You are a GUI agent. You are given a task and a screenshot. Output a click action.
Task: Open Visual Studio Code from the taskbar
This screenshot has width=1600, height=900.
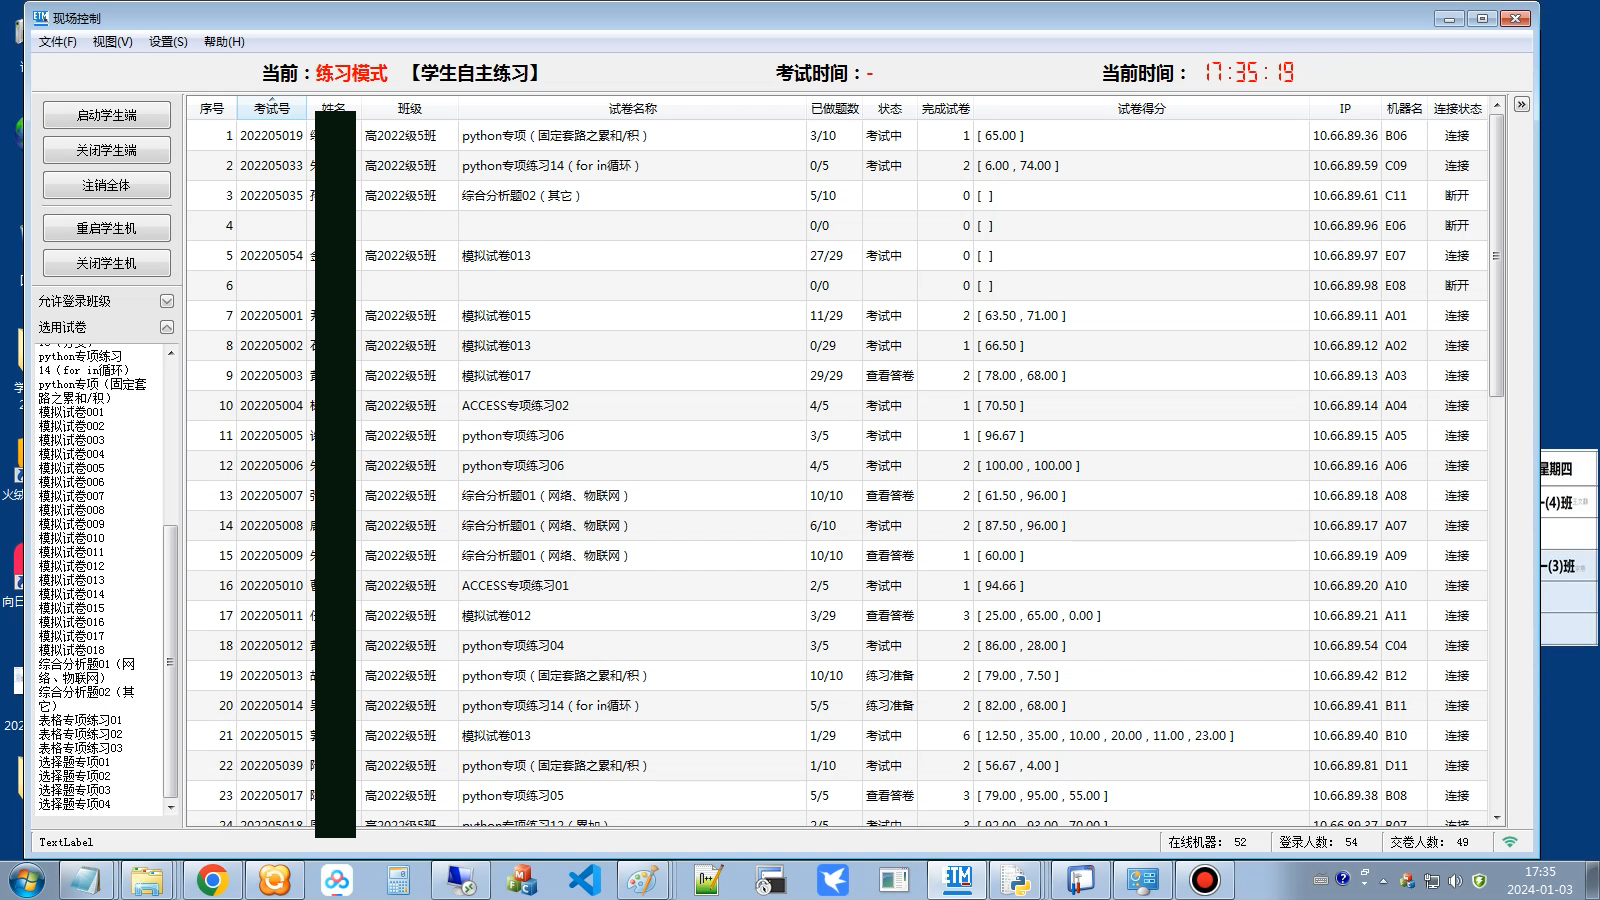[x=584, y=880]
